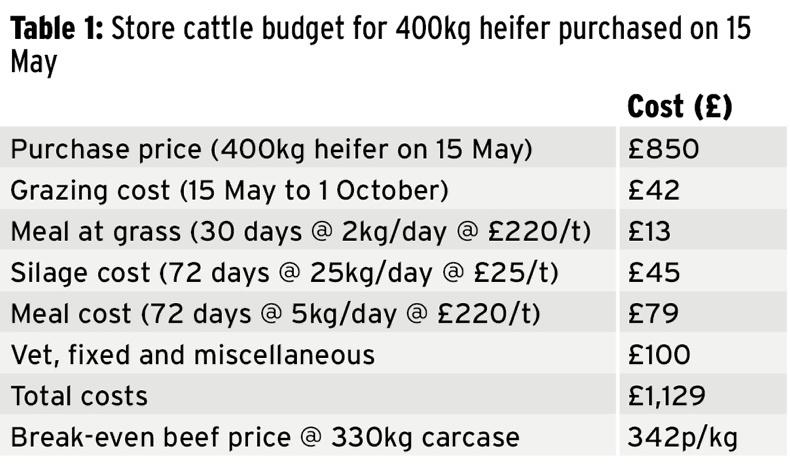
Task: Select the "Meal at grass" row label
Action: coord(301,231)
